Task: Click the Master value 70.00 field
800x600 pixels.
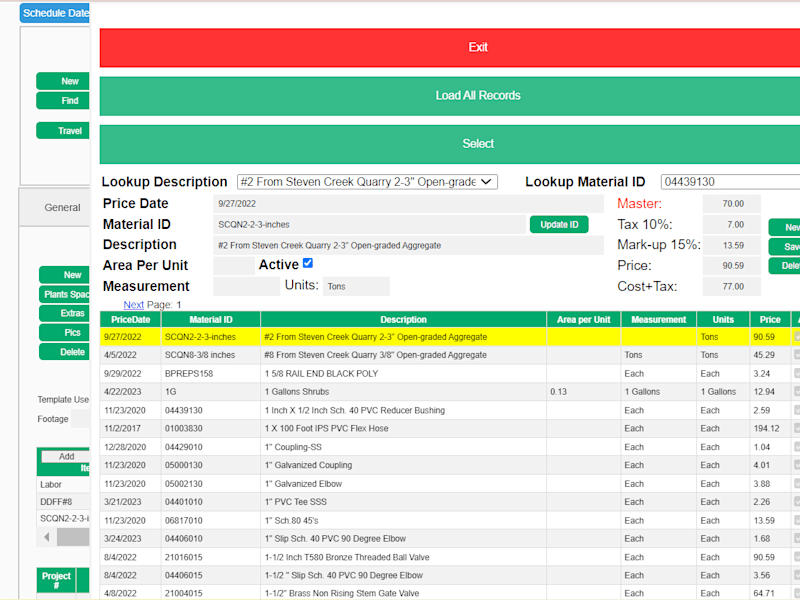Action: tap(732, 204)
